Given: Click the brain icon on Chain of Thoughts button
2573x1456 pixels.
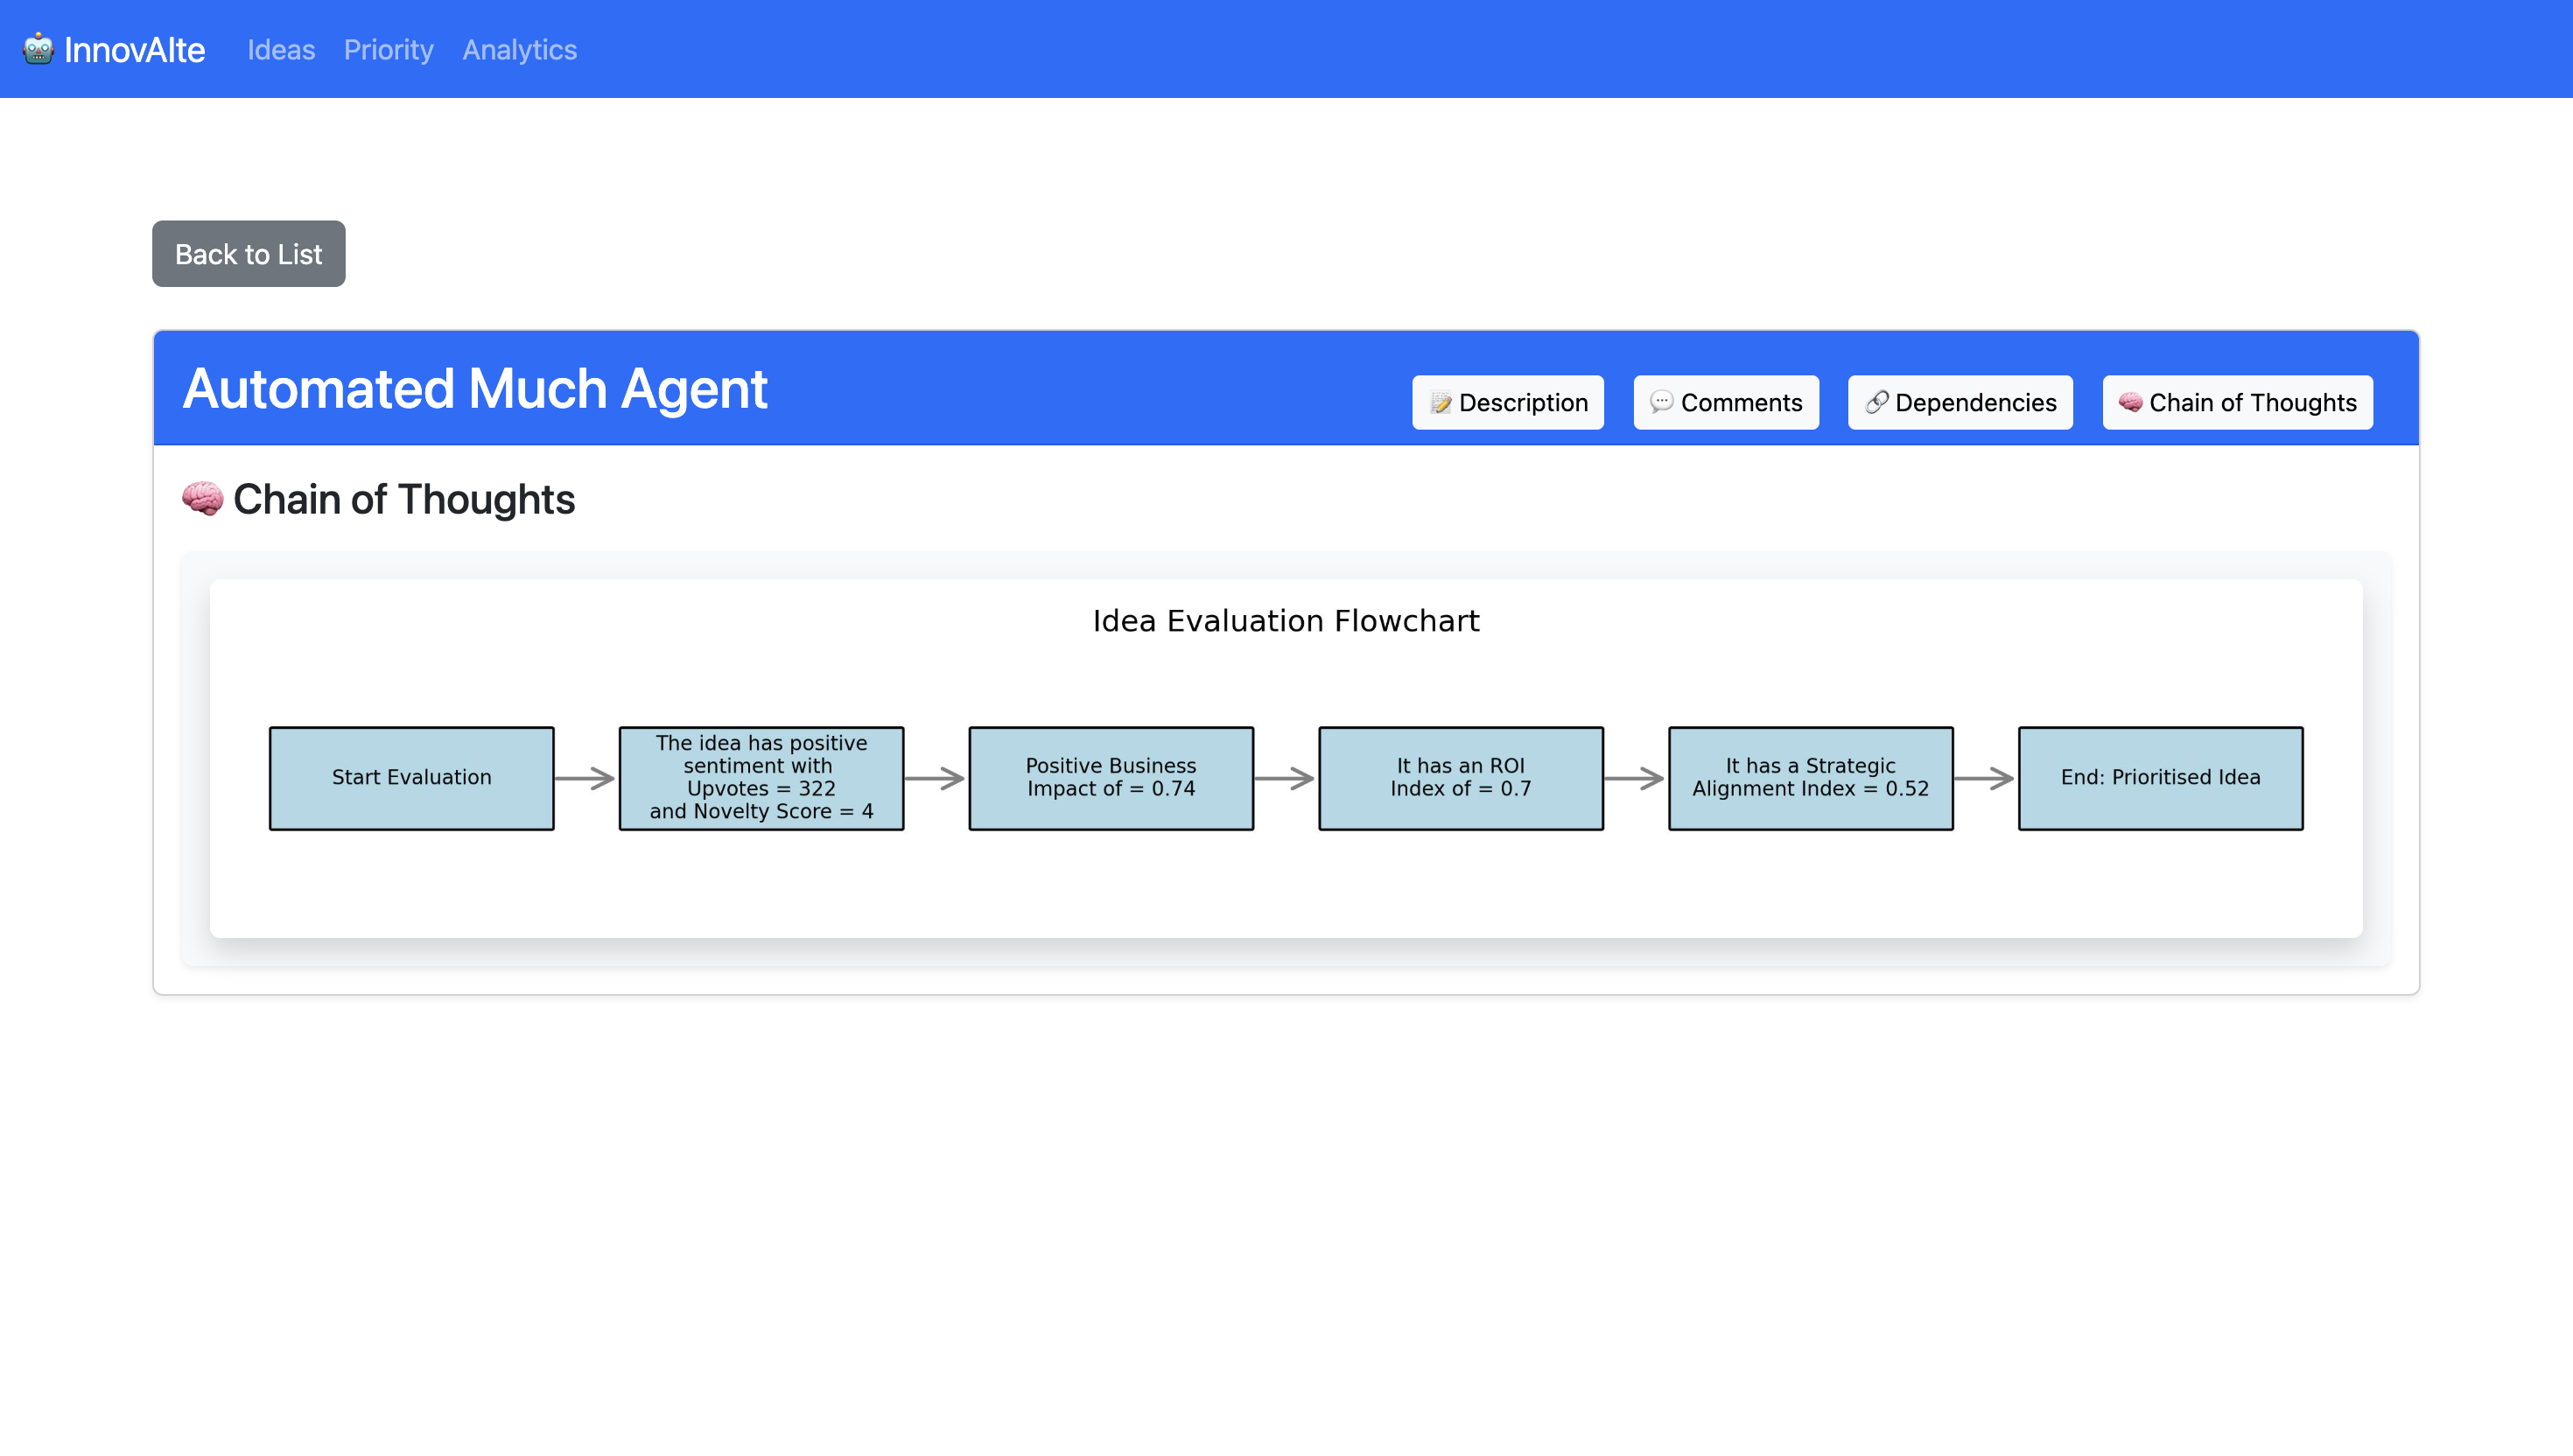Looking at the screenshot, I should [x=2130, y=402].
